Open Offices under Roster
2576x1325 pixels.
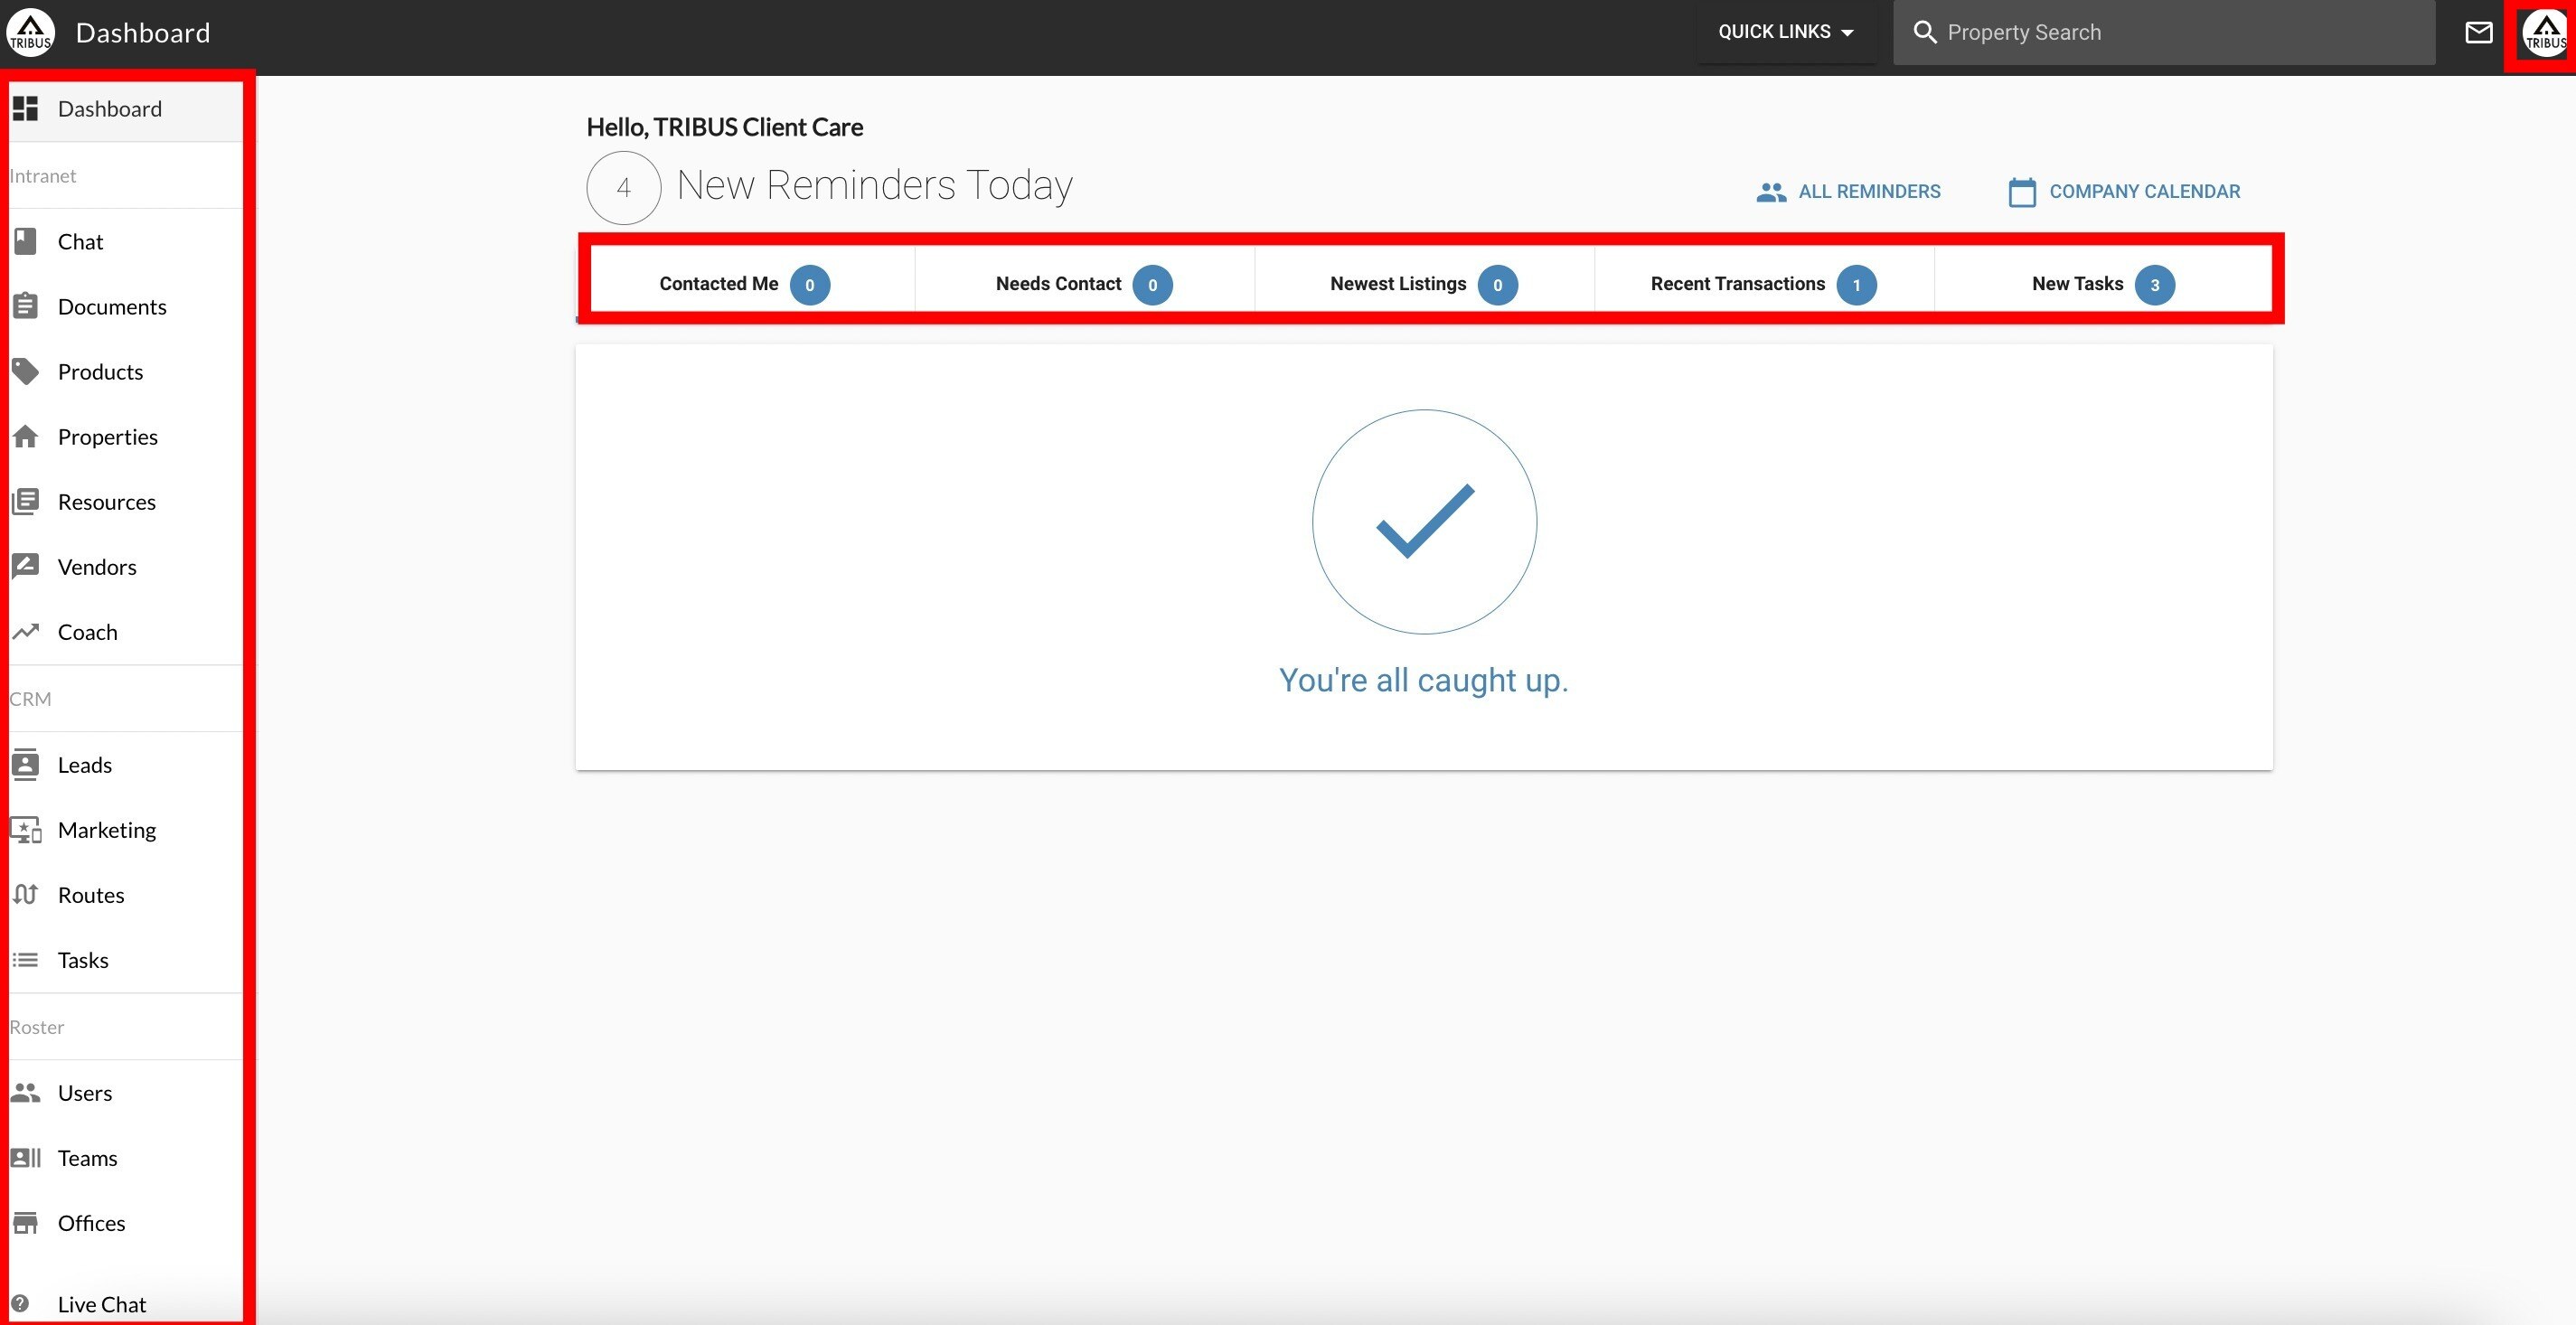tap(126, 1223)
